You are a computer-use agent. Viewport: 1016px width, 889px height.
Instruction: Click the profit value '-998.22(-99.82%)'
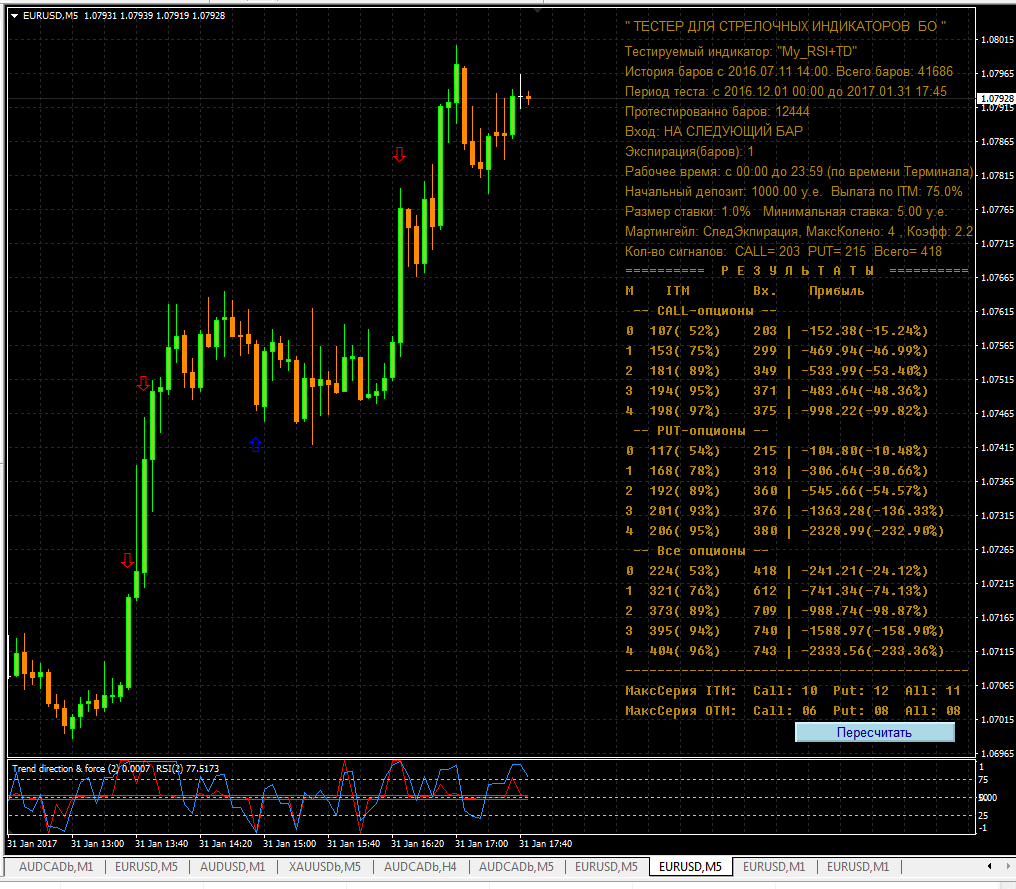(864, 411)
